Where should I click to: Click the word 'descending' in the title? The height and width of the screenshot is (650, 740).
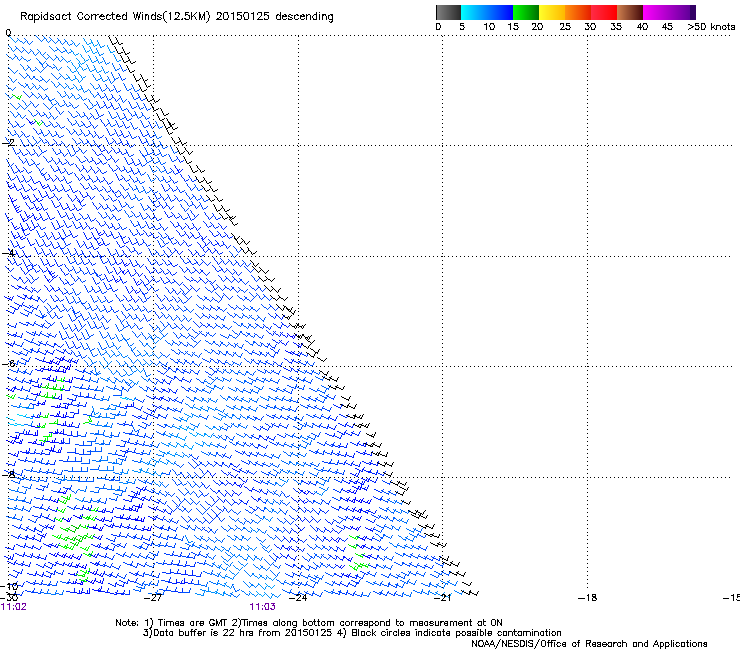[304, 17]
